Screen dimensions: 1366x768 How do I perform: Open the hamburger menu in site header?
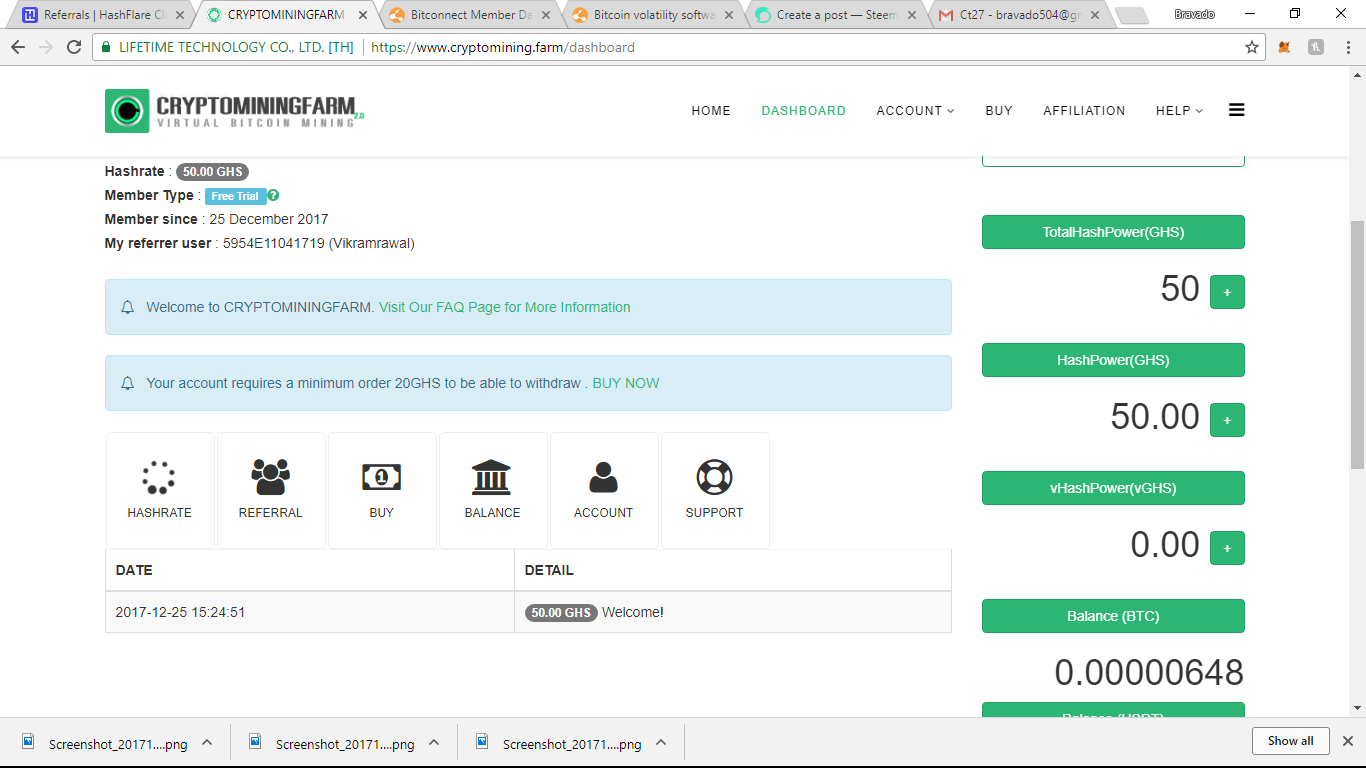point(1237,110)
